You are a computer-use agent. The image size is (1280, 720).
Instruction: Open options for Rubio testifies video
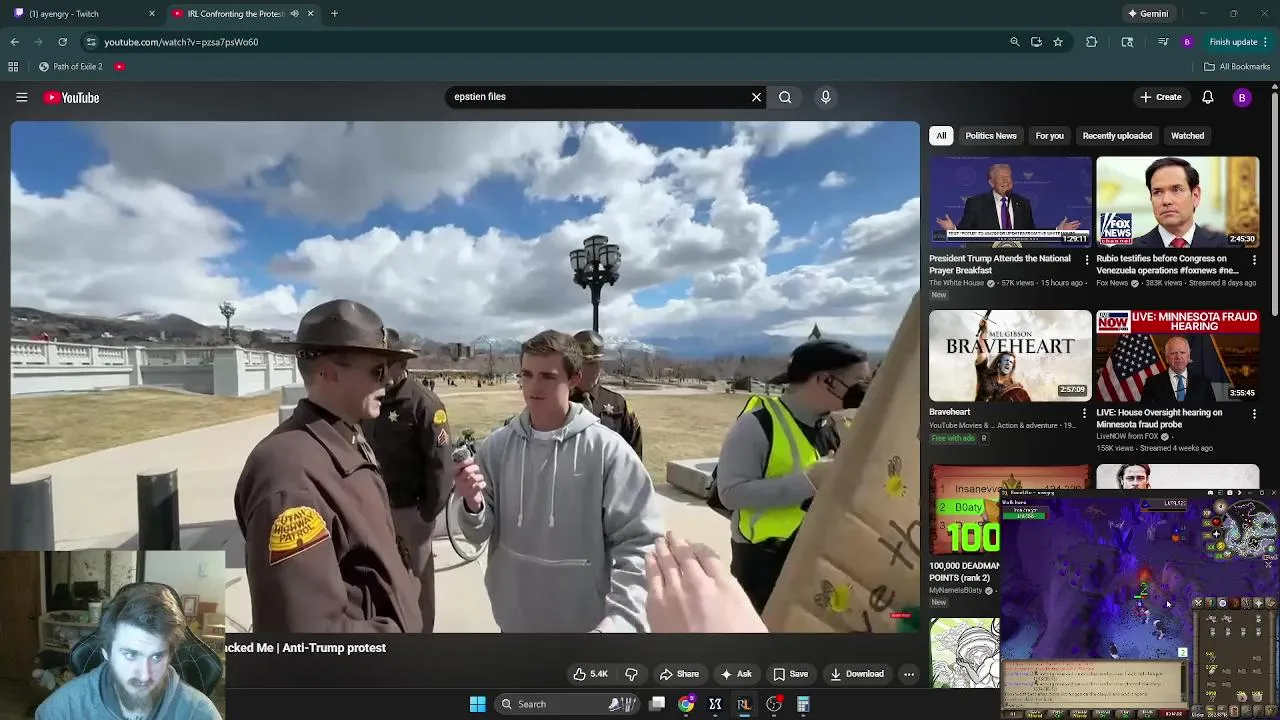(1254, 260)
